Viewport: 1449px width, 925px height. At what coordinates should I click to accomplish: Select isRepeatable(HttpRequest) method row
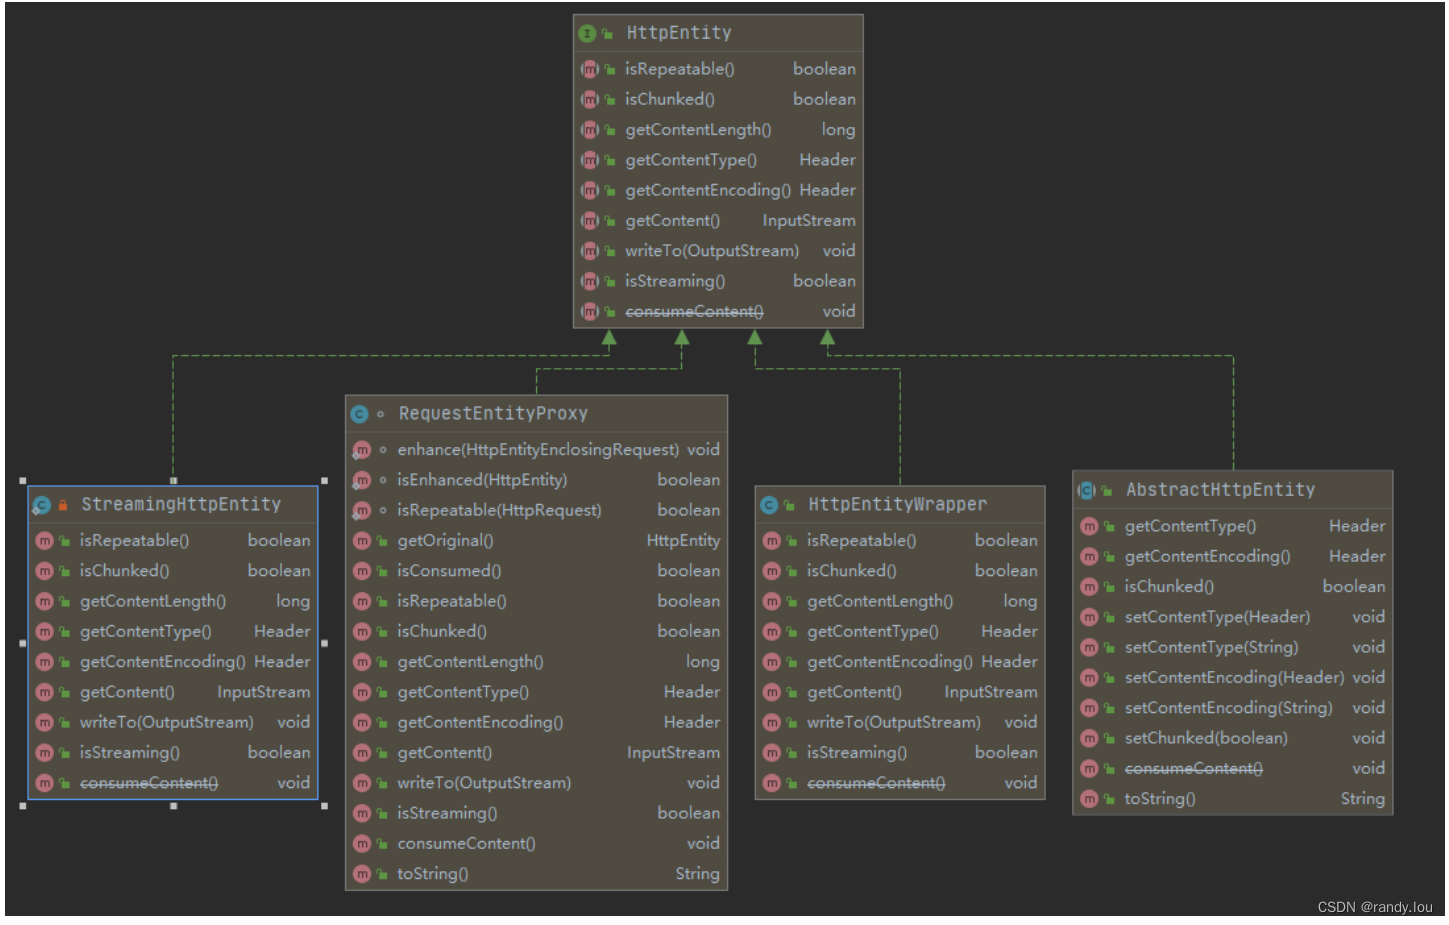536,510
